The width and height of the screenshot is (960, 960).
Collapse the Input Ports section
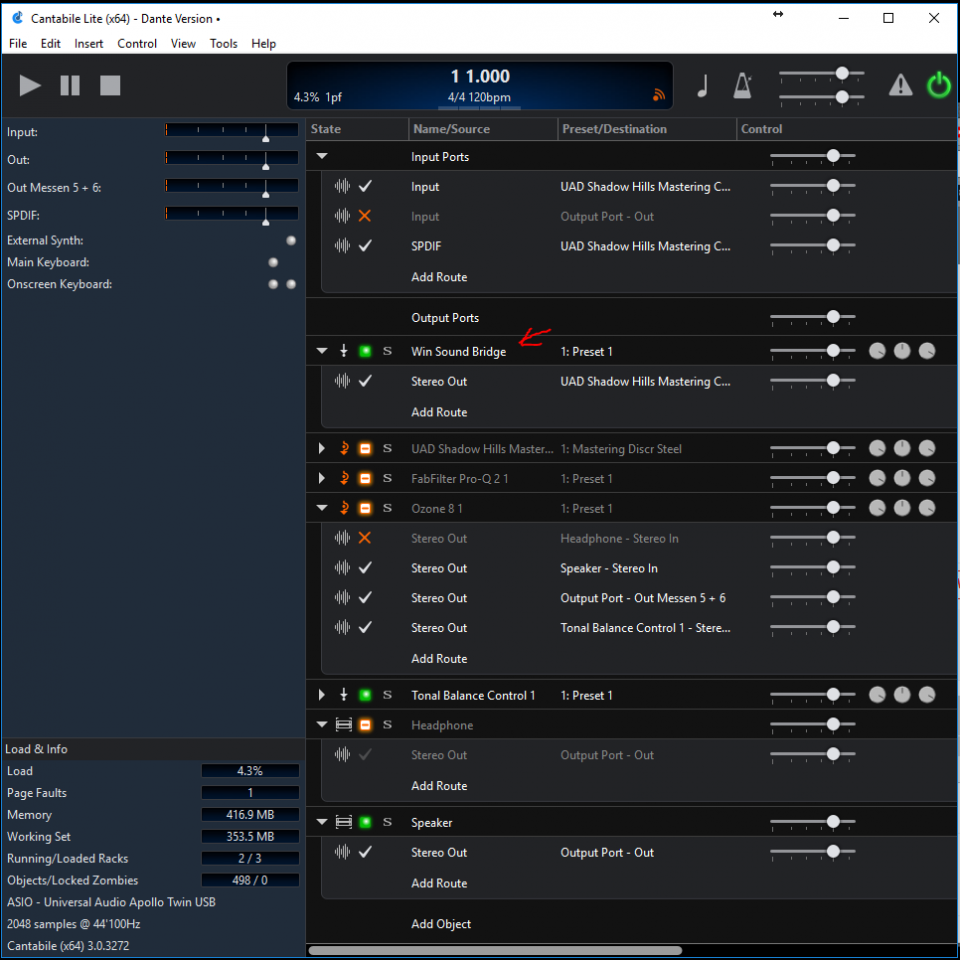322,156
